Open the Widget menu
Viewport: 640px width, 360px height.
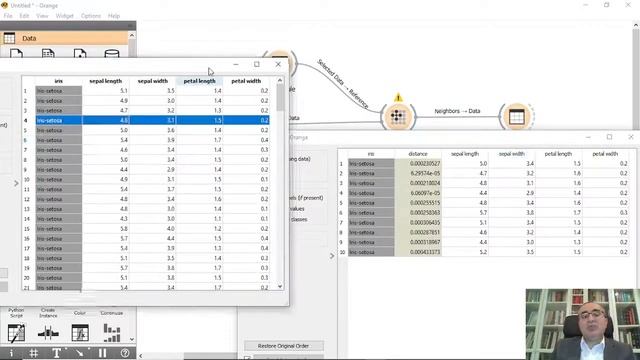point(64,16)
